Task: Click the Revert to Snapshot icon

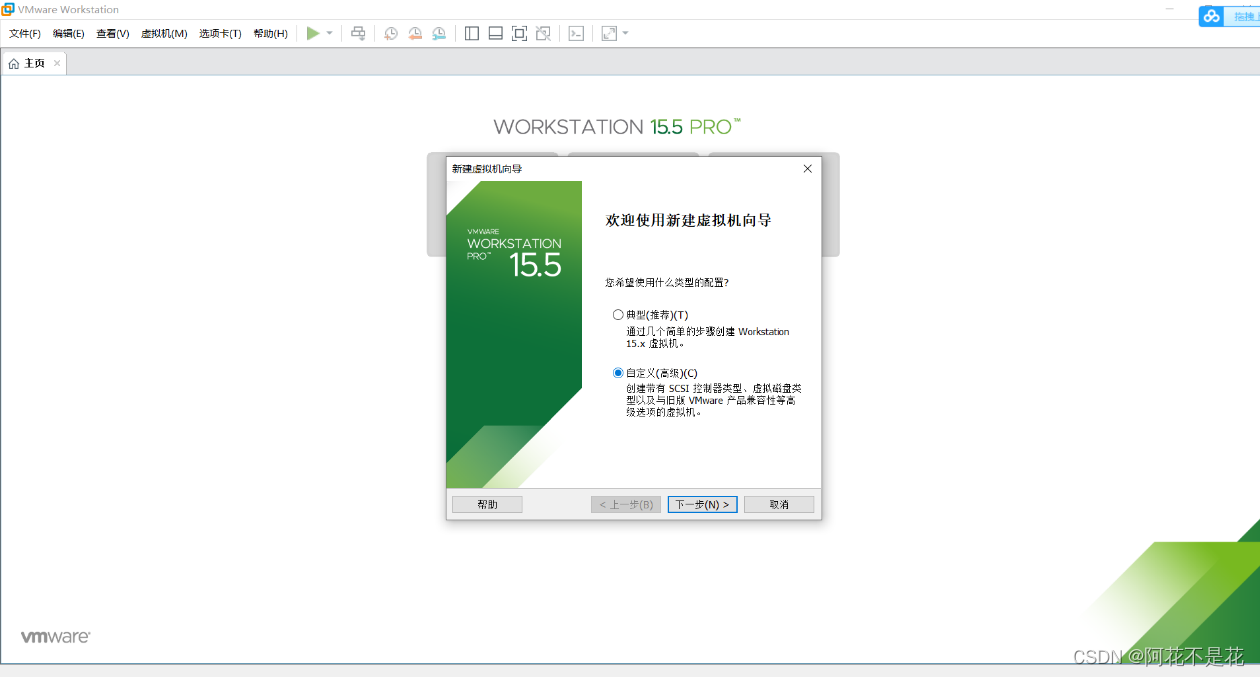Action: tap(415, 33)
